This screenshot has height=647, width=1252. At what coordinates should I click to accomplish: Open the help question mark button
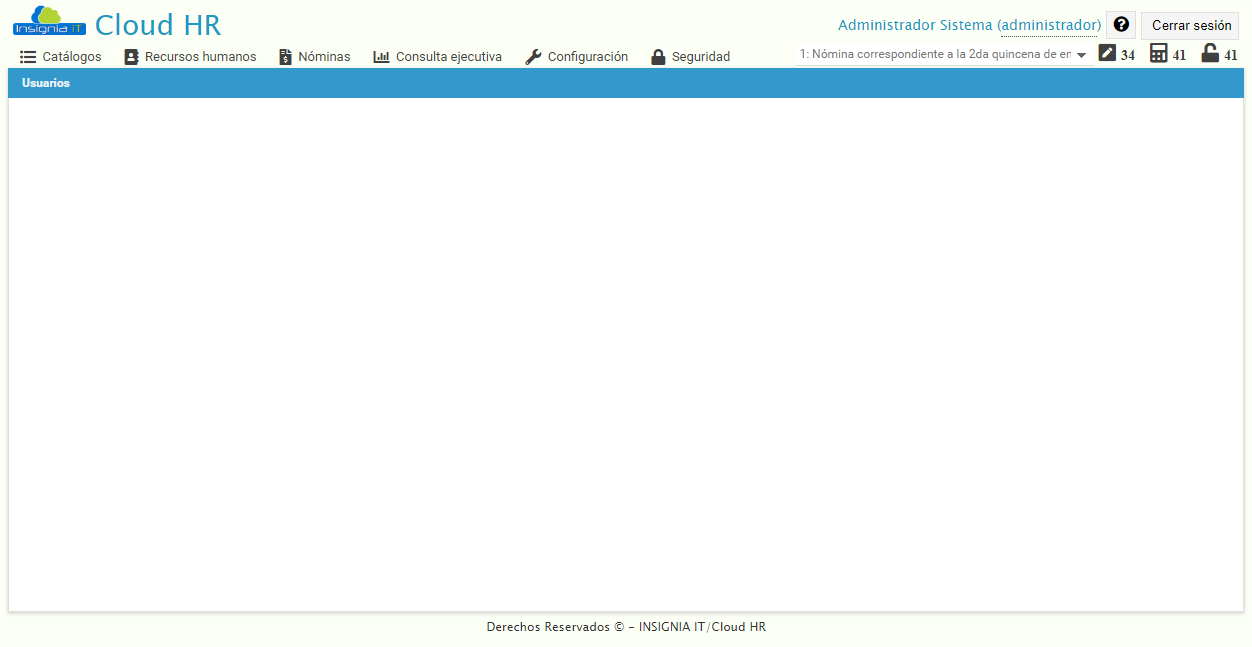tap(1120, 24)
